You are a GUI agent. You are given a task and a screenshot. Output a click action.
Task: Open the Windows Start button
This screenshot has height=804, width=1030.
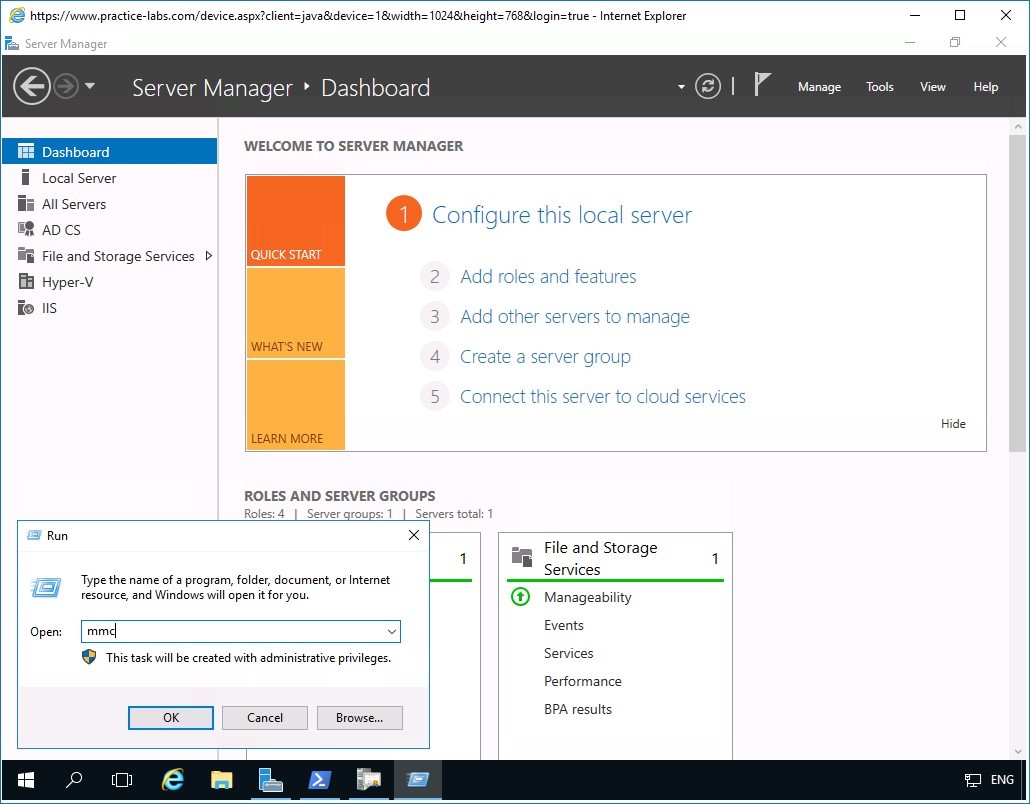[26, 780]
